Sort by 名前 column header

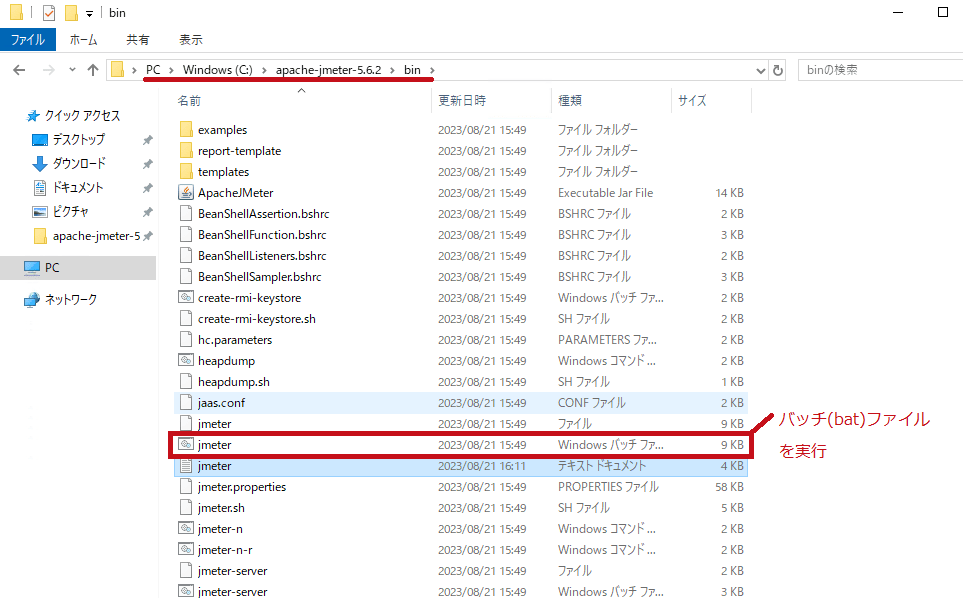coord(189,101)
